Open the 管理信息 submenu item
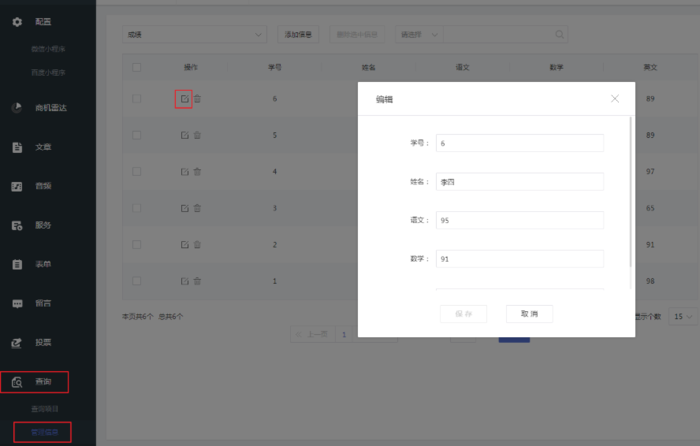 45,432
